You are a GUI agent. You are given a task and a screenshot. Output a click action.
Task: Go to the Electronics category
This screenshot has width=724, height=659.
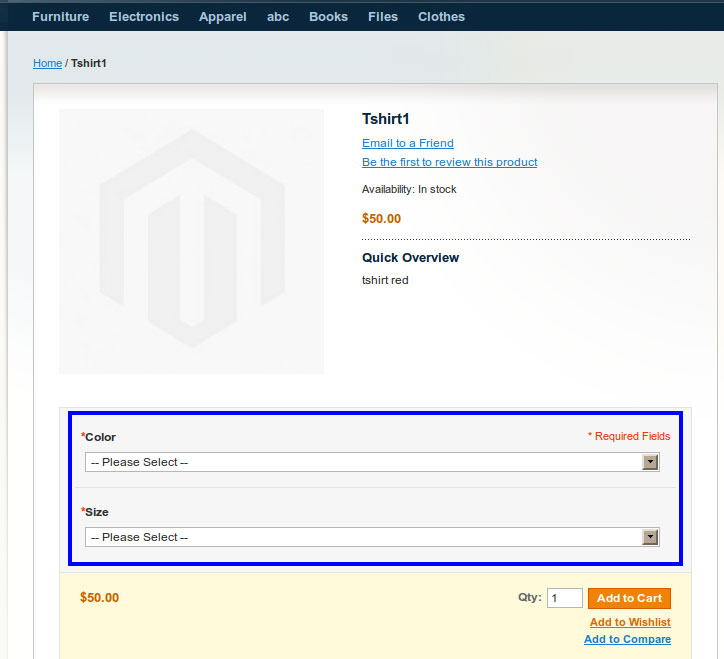coord(144,16)
